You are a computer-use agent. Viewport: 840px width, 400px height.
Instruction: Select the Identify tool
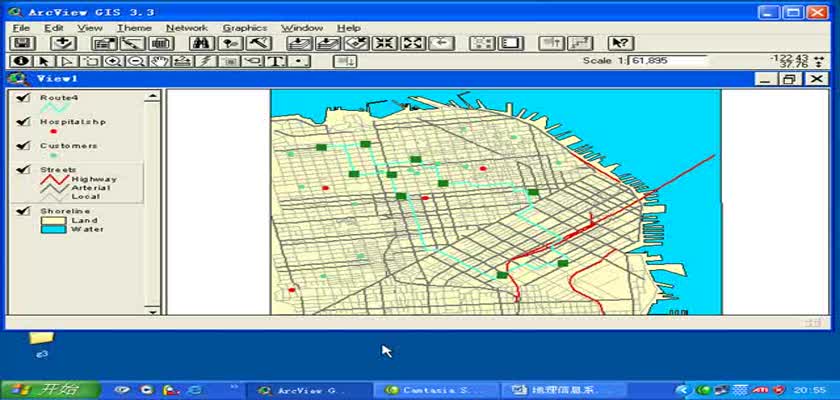tap(23, 61)
